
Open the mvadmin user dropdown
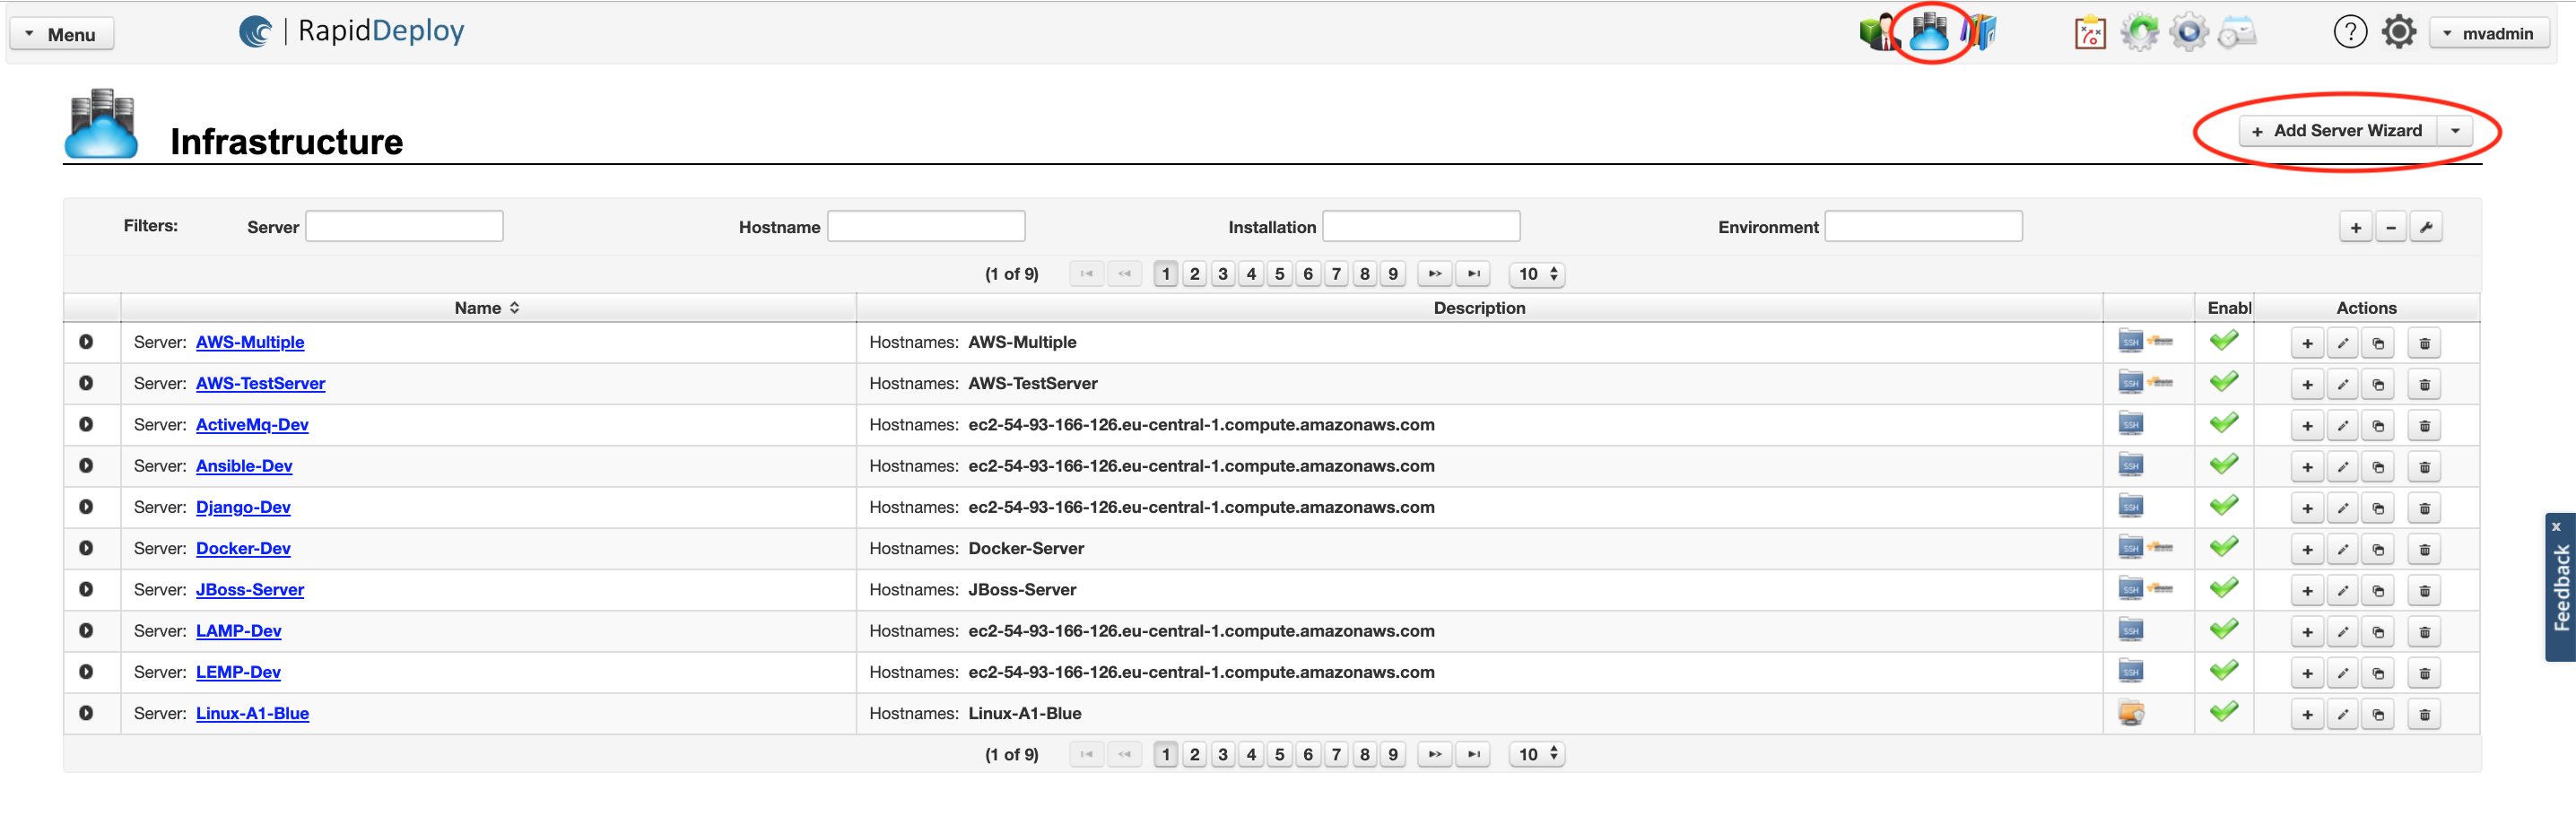click(x=2488, y=34)
